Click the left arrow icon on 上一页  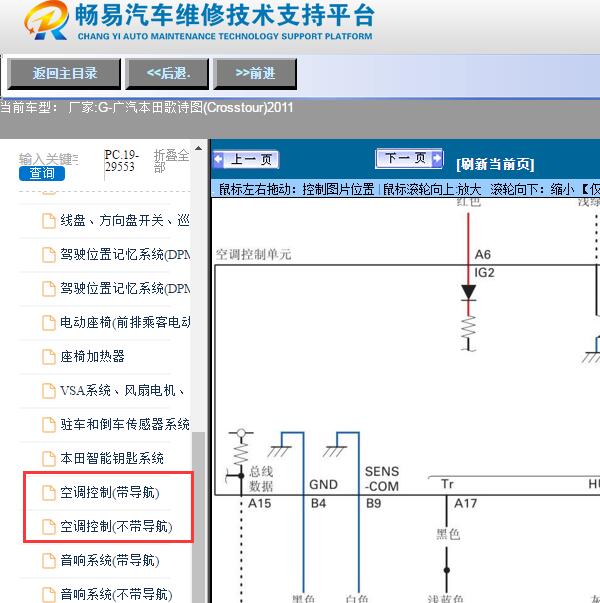(x=218, y=159)
